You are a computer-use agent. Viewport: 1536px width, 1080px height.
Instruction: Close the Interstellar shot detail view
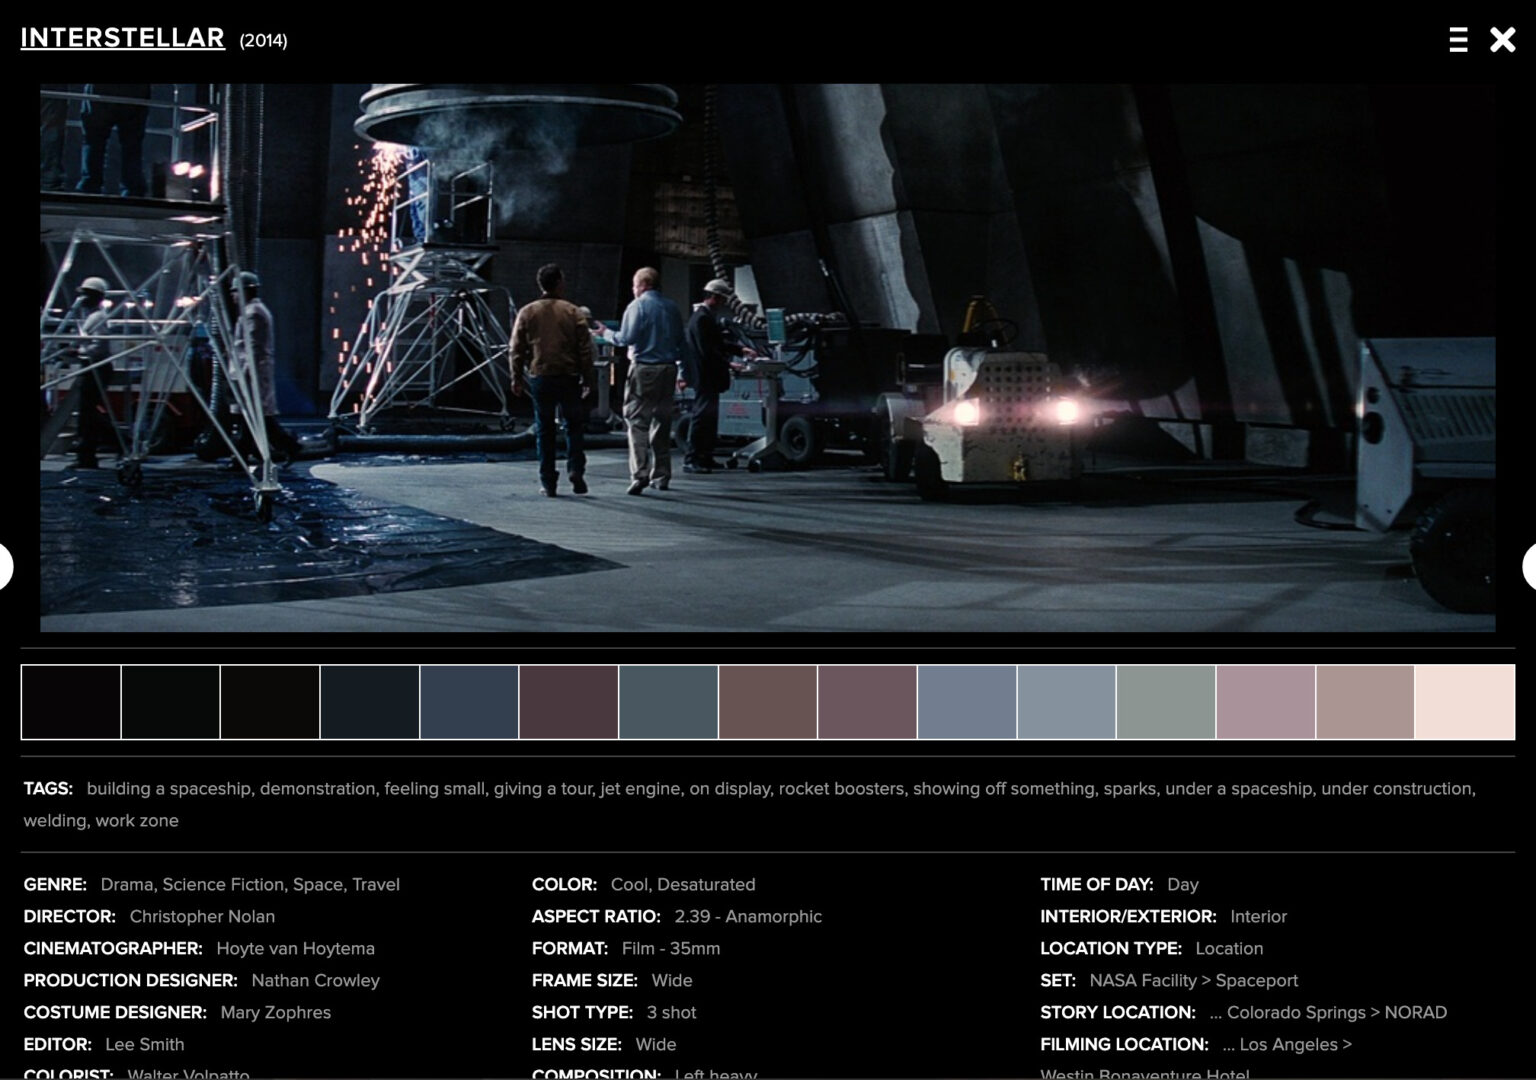point(1502,40)
